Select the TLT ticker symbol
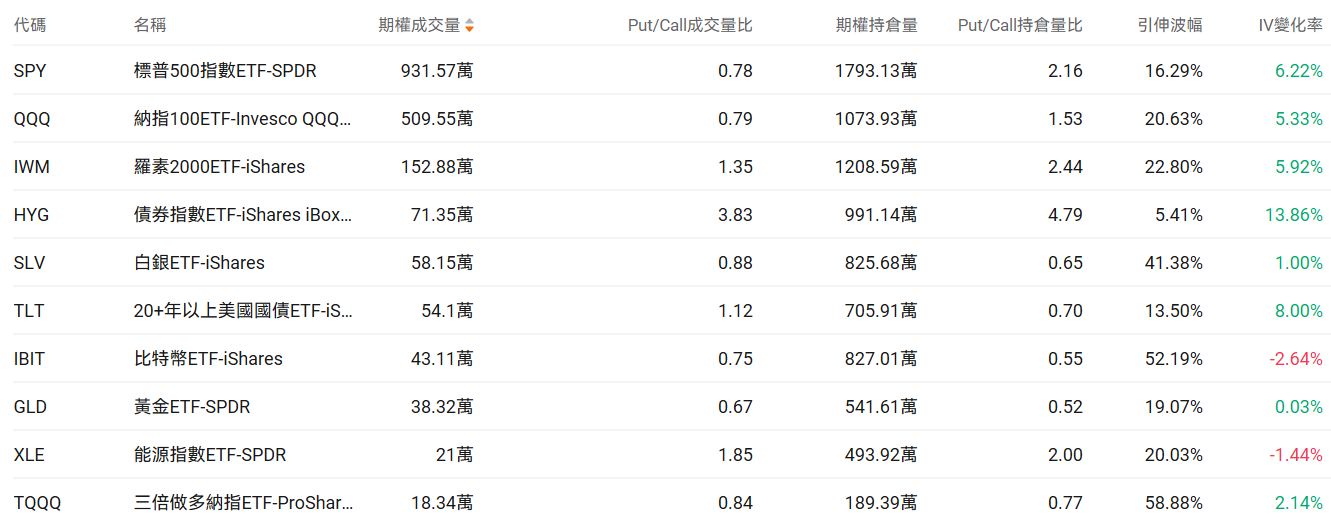 tap(29, 311)
